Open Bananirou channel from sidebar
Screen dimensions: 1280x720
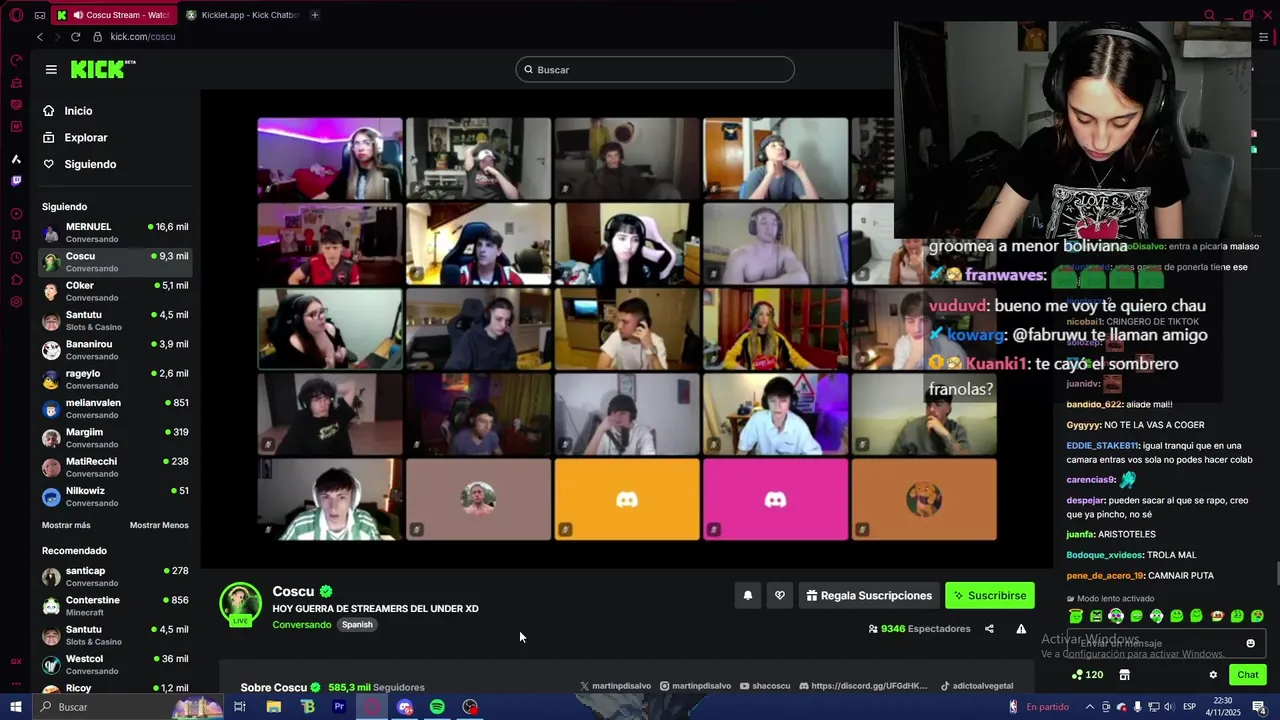click(x=115, y=350)
